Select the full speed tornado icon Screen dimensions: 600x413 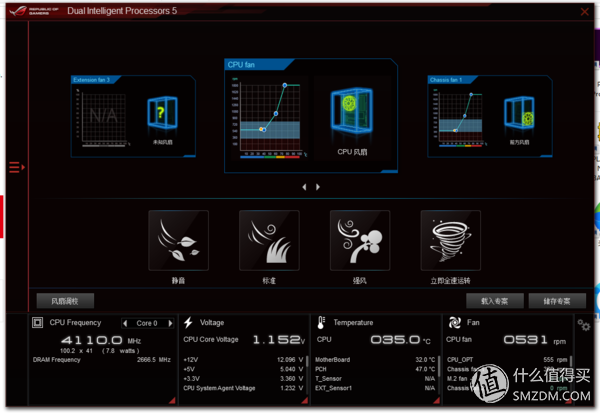pos(450,240)
